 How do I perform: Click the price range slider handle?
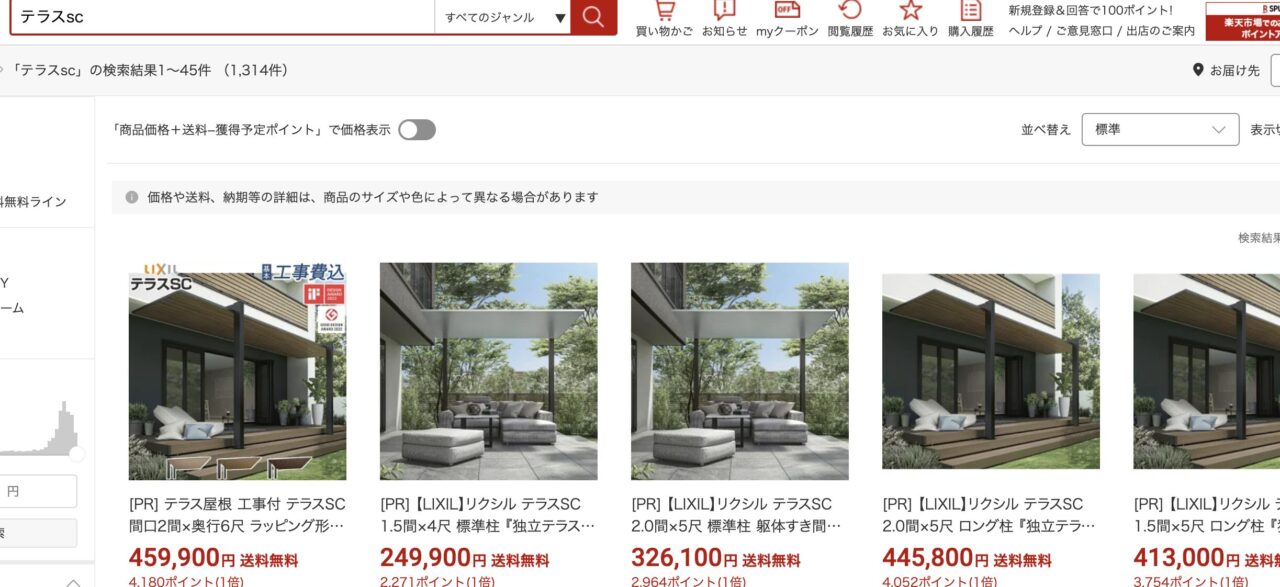coord(76,454)
